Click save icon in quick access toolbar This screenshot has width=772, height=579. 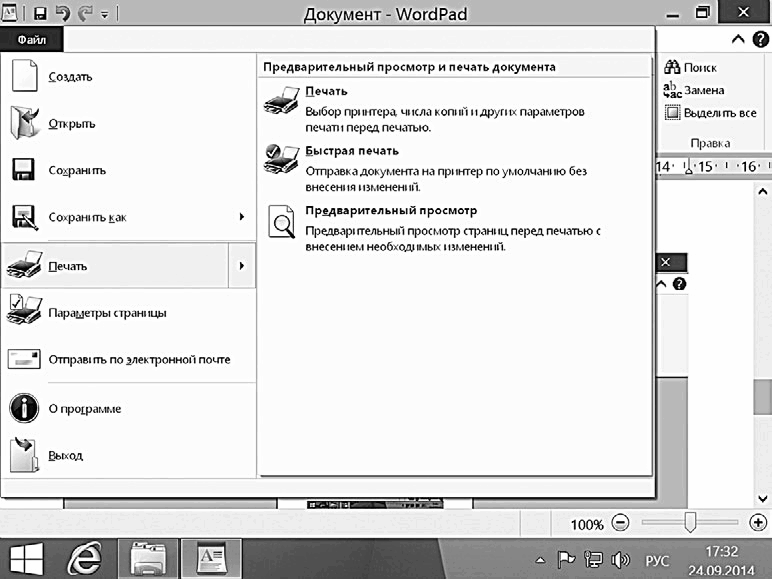click(40, 13)
